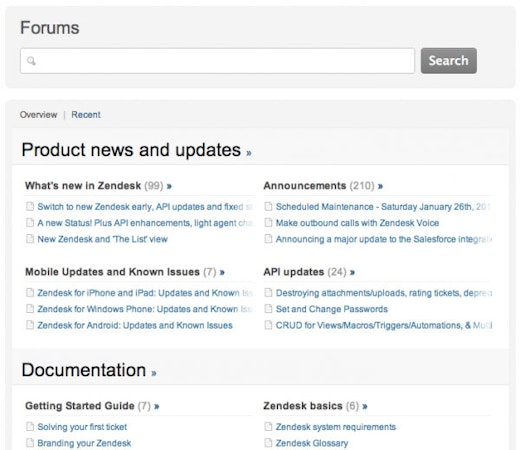
Task: Open 'Scheduled Maintenance - Saturday January 26th' link
Action: point(383,207)
